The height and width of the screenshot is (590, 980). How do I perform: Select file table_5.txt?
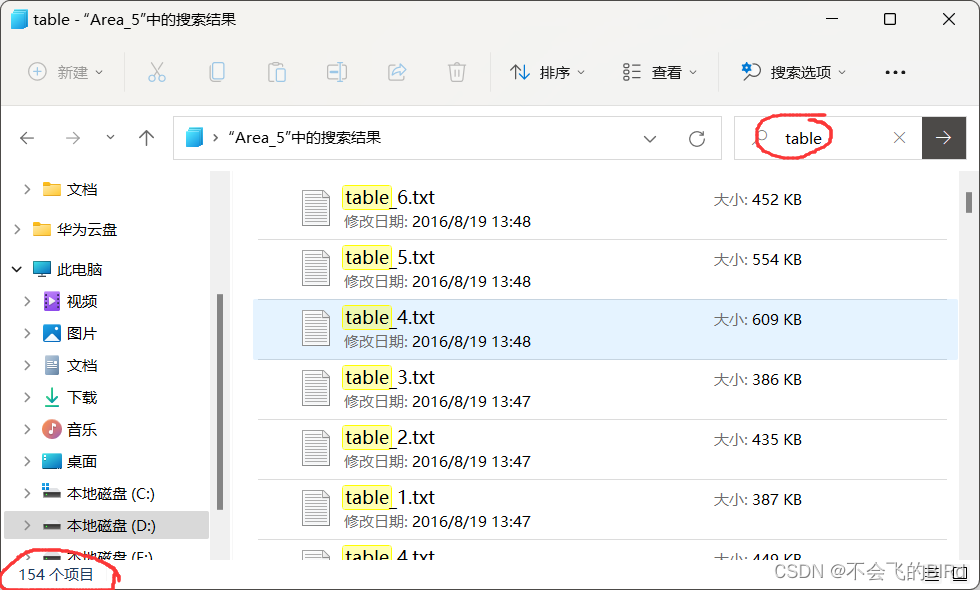(602, 269)
